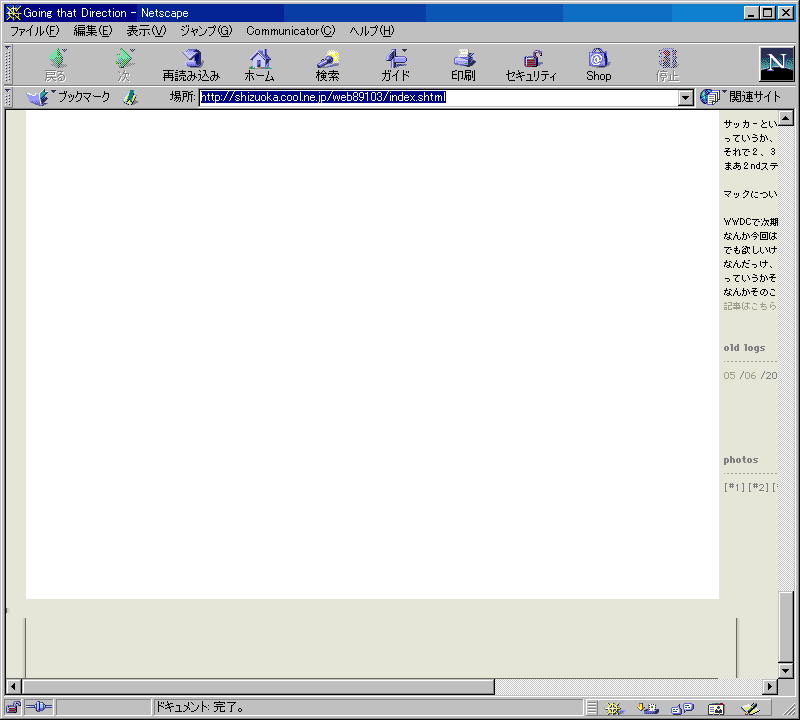Open Newsgroups from the component bar

[x=682, y=708]
